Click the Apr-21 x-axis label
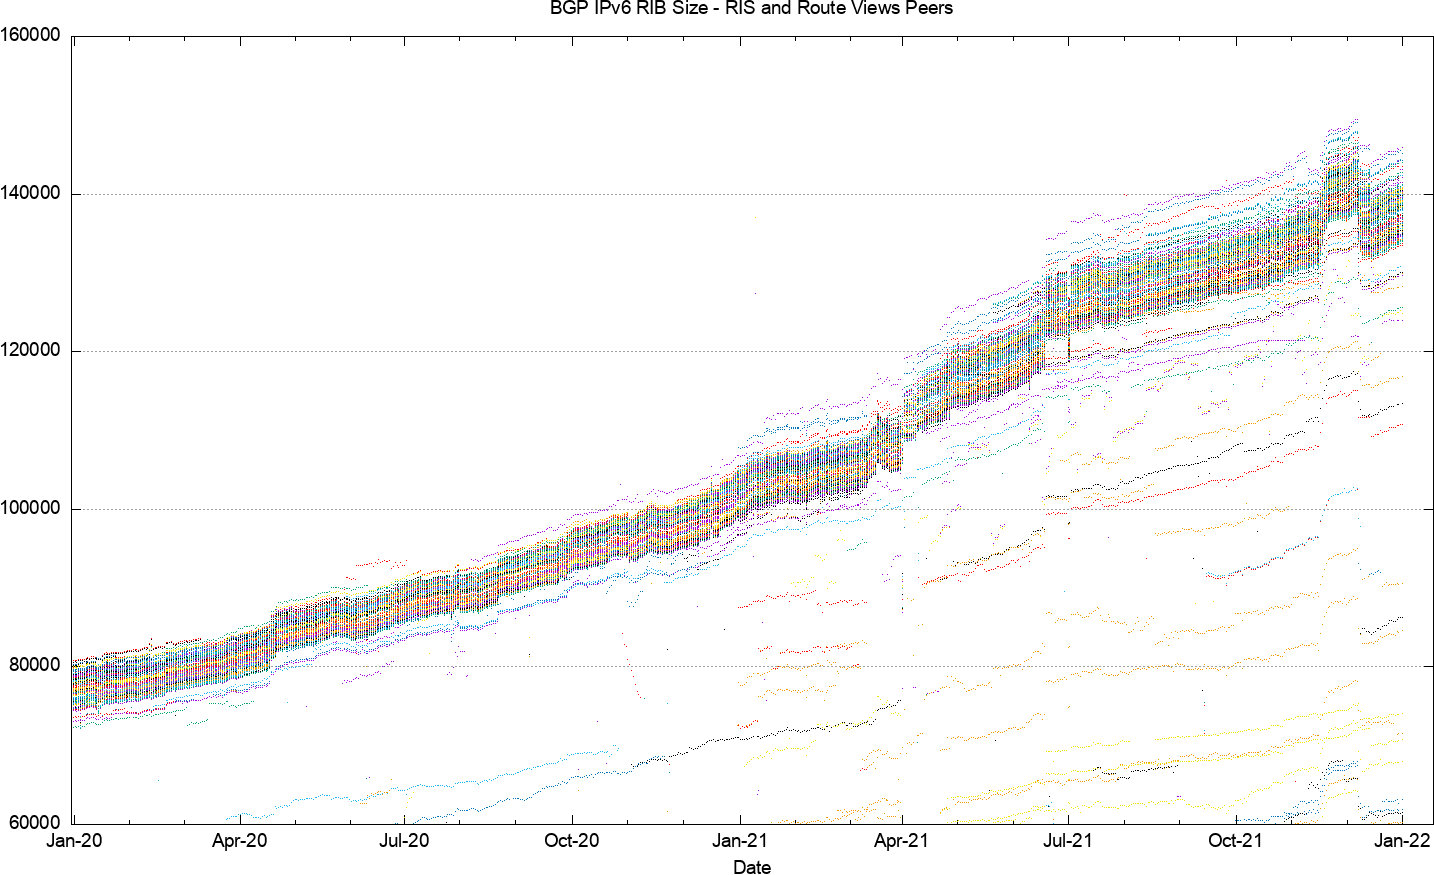 click(902, 841)
